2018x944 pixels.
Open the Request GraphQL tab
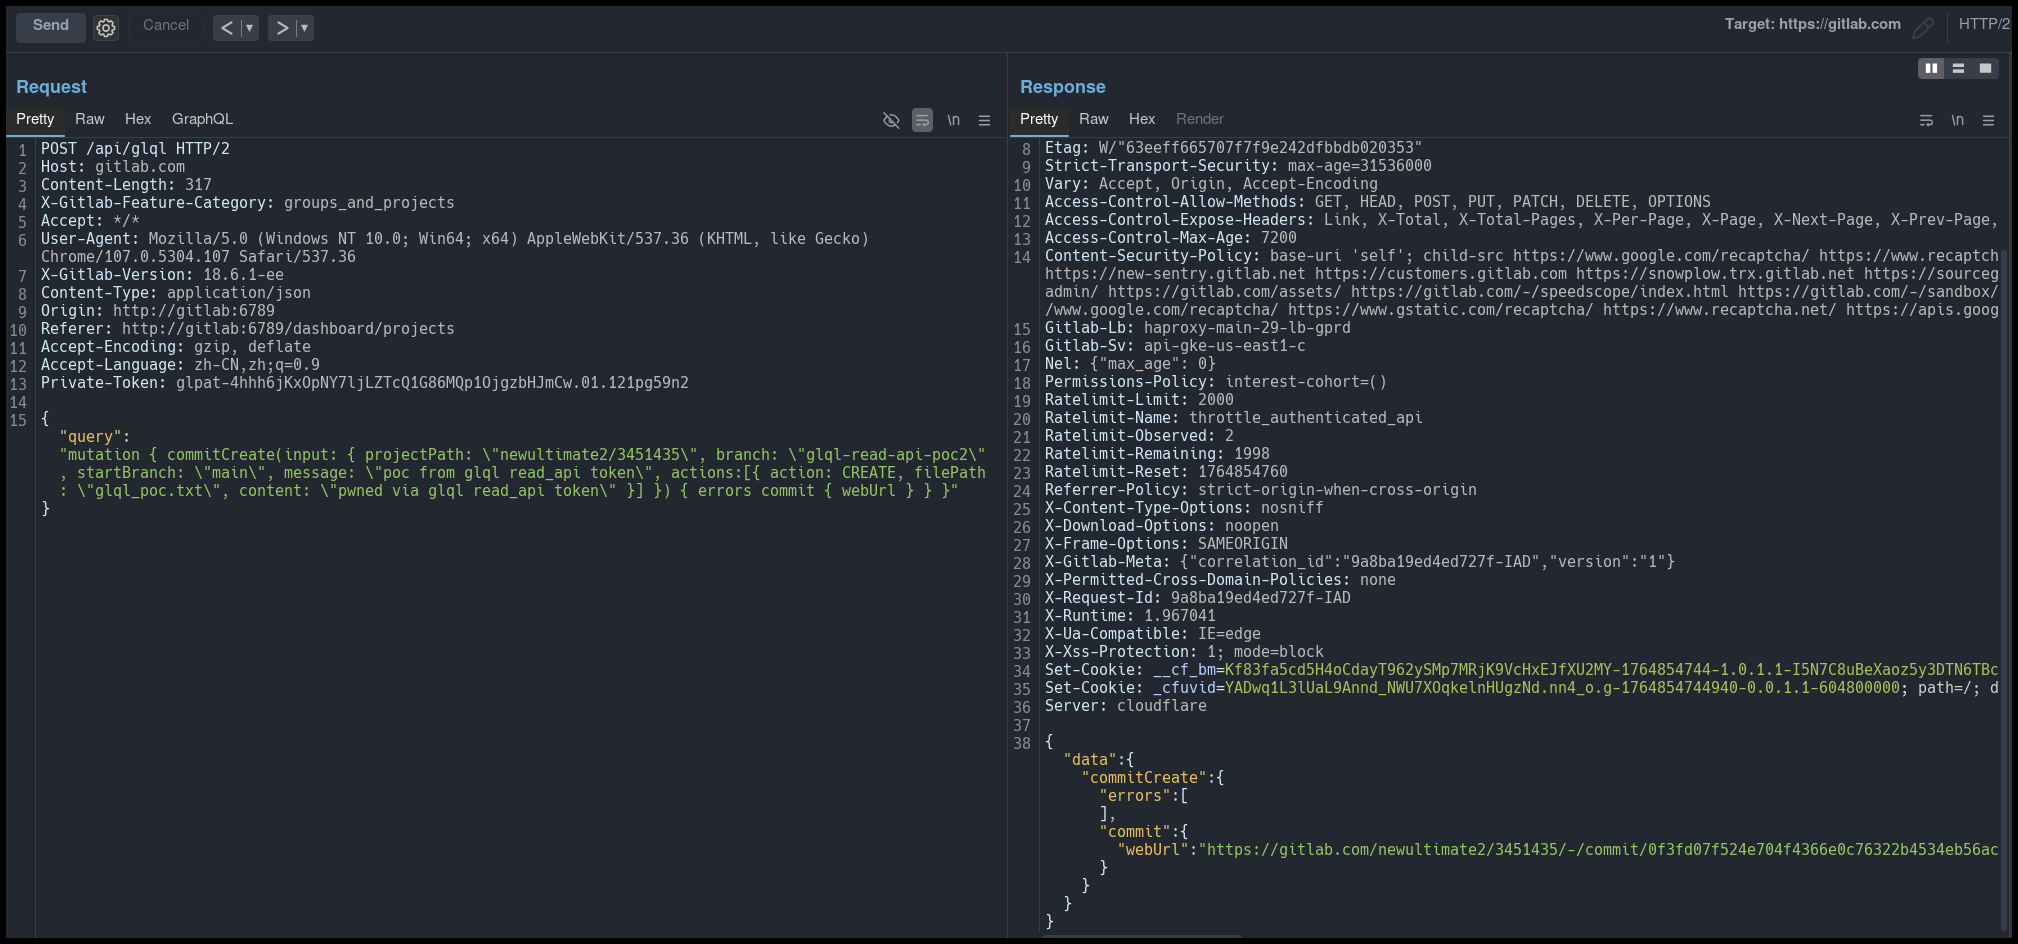click(202, 119)
